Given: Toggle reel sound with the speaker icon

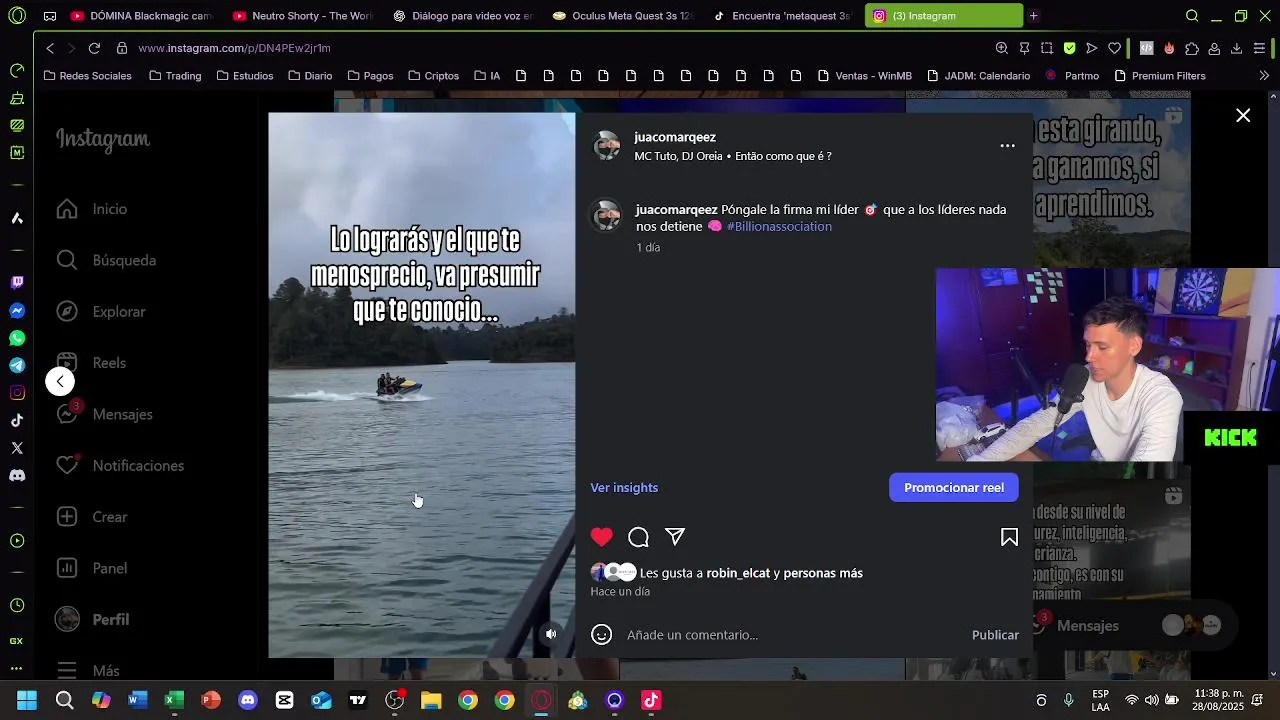Looking at the screenshot, I should pyautogui.click(x=550, y=634).
